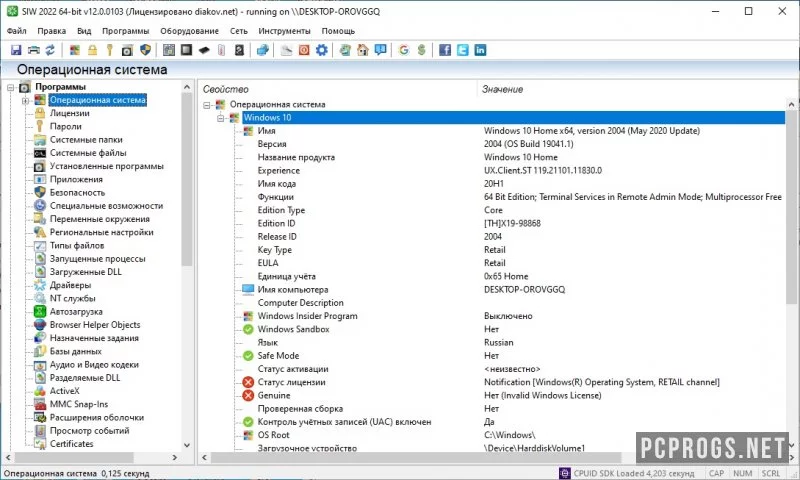Open the Инструменты menu
800x480 pixels.
click(284, 31)
